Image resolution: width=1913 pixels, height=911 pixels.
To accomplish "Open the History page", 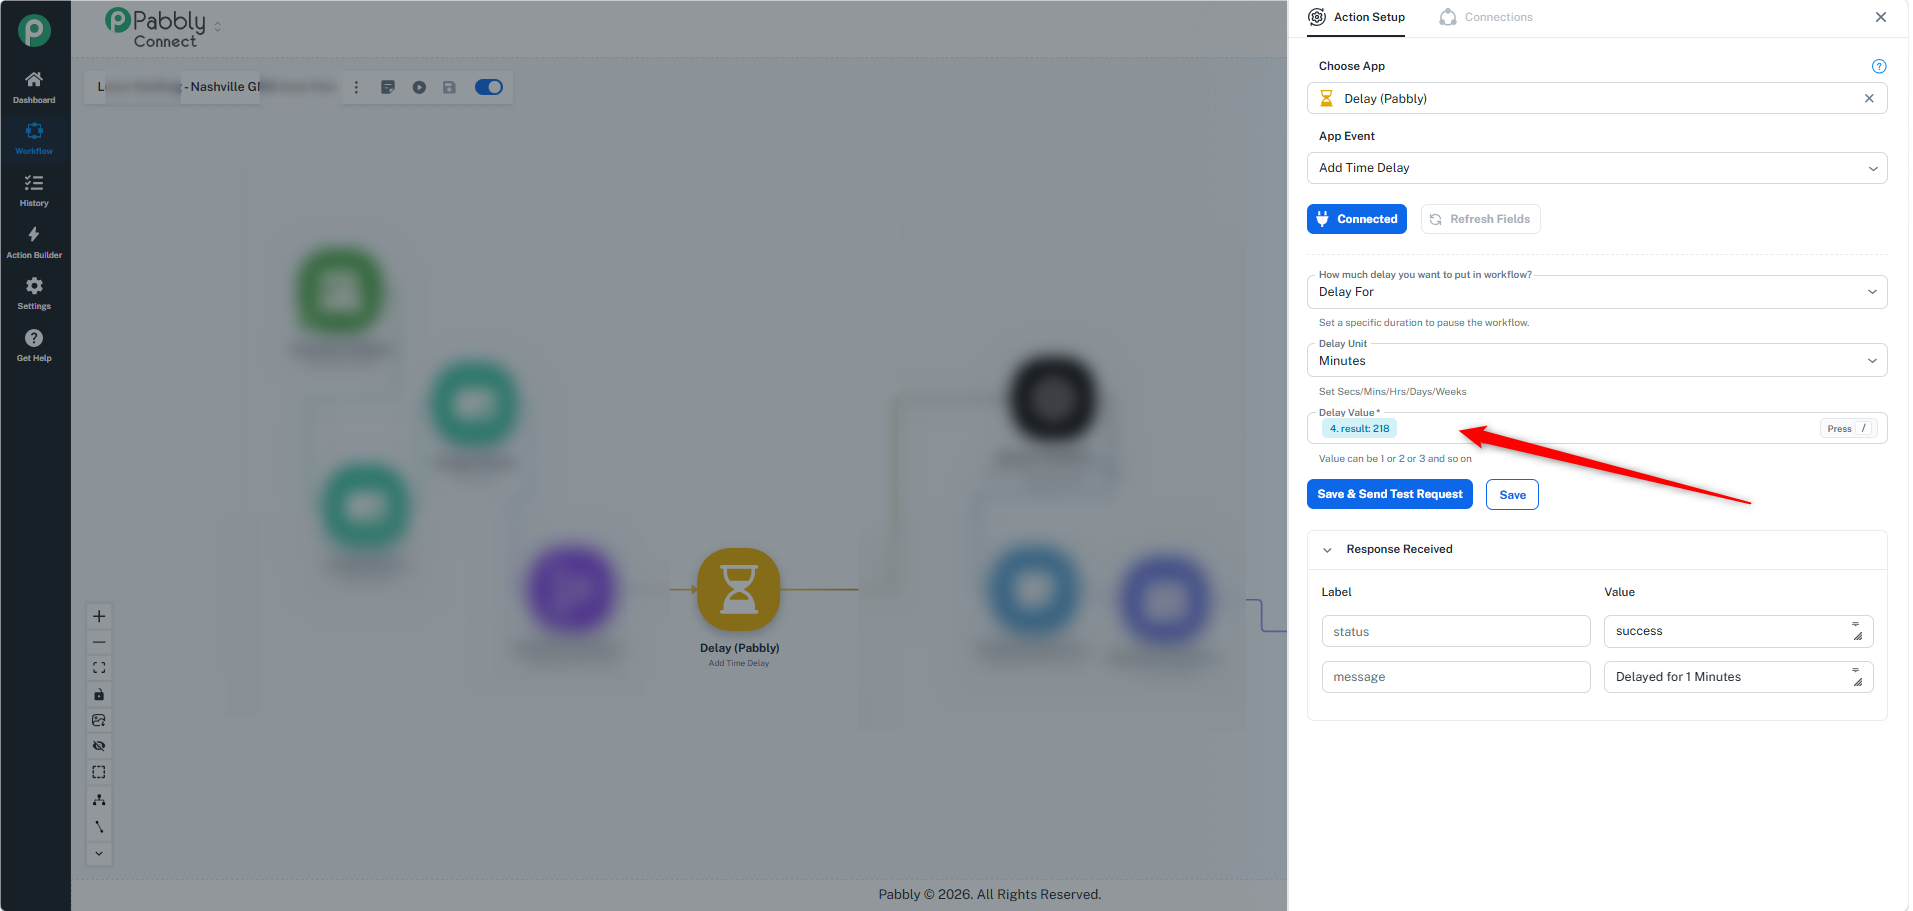I will pos(34,190).
